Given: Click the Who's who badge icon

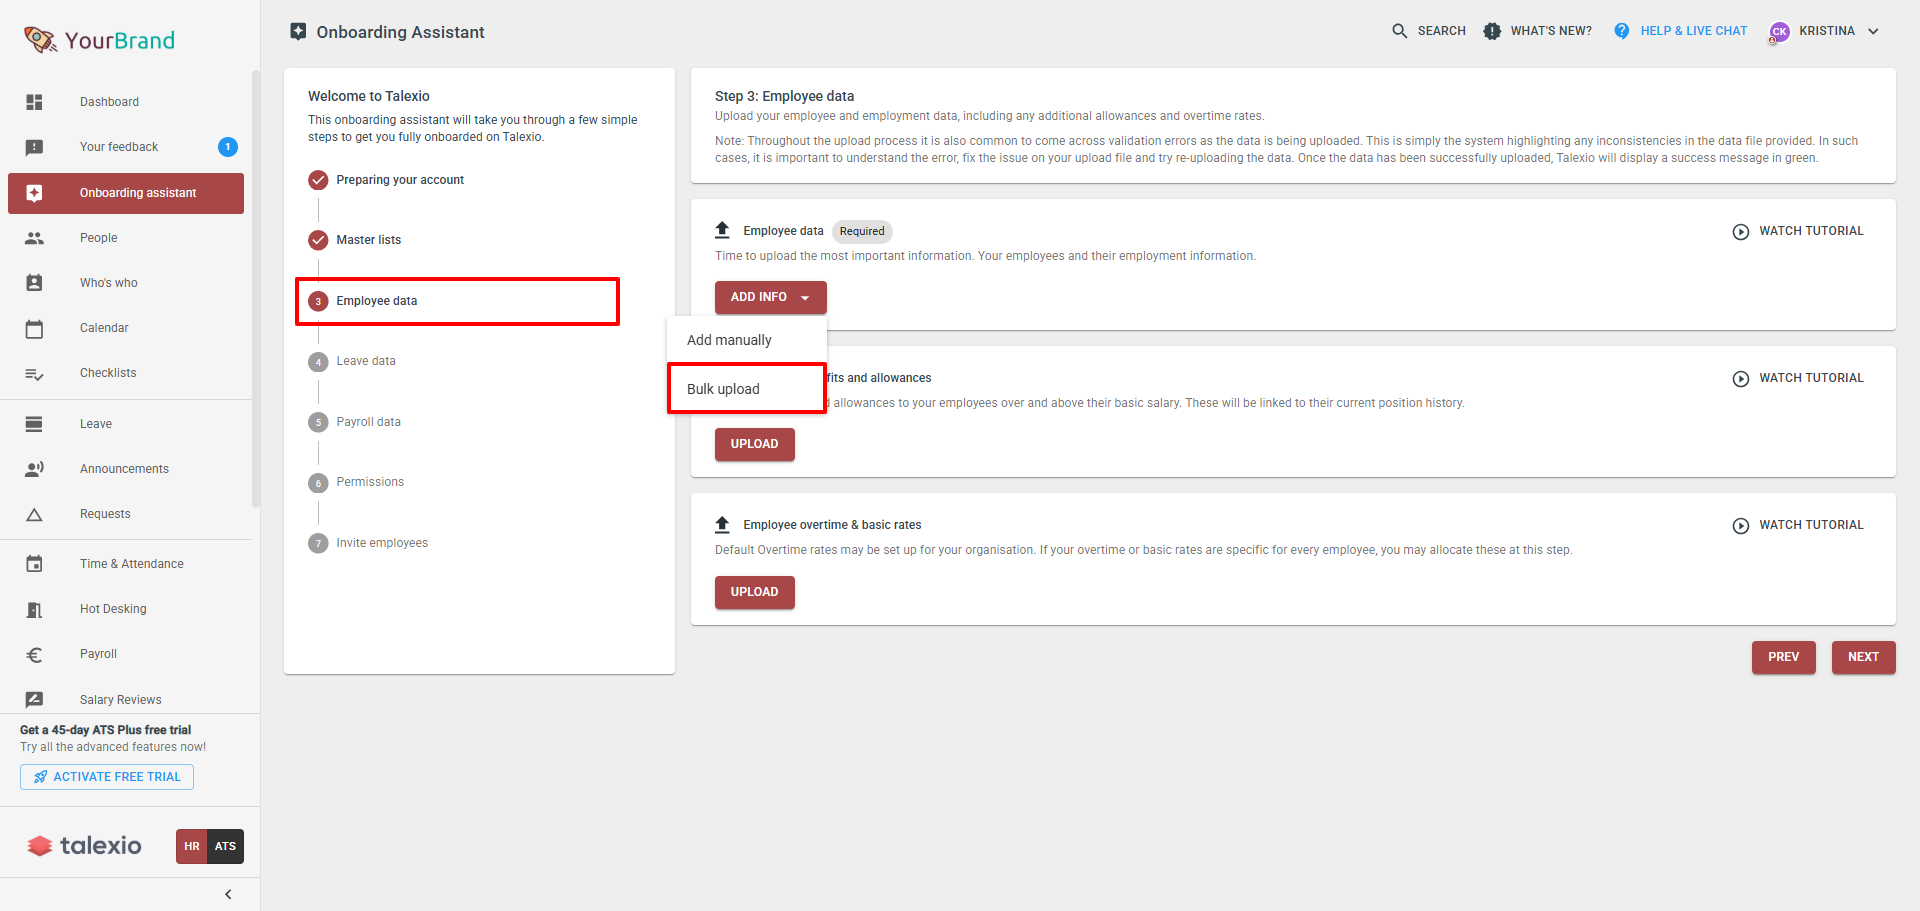Looking at the screenshot, I should [x=34, y=283].
